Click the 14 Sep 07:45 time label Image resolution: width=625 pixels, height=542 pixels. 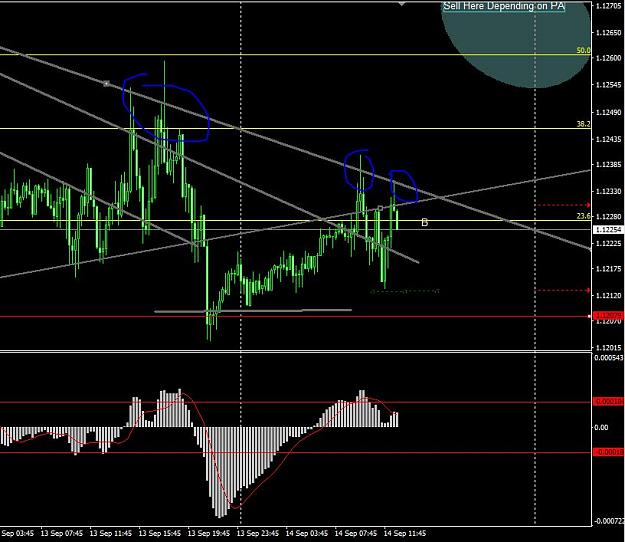tap(356, 533)
